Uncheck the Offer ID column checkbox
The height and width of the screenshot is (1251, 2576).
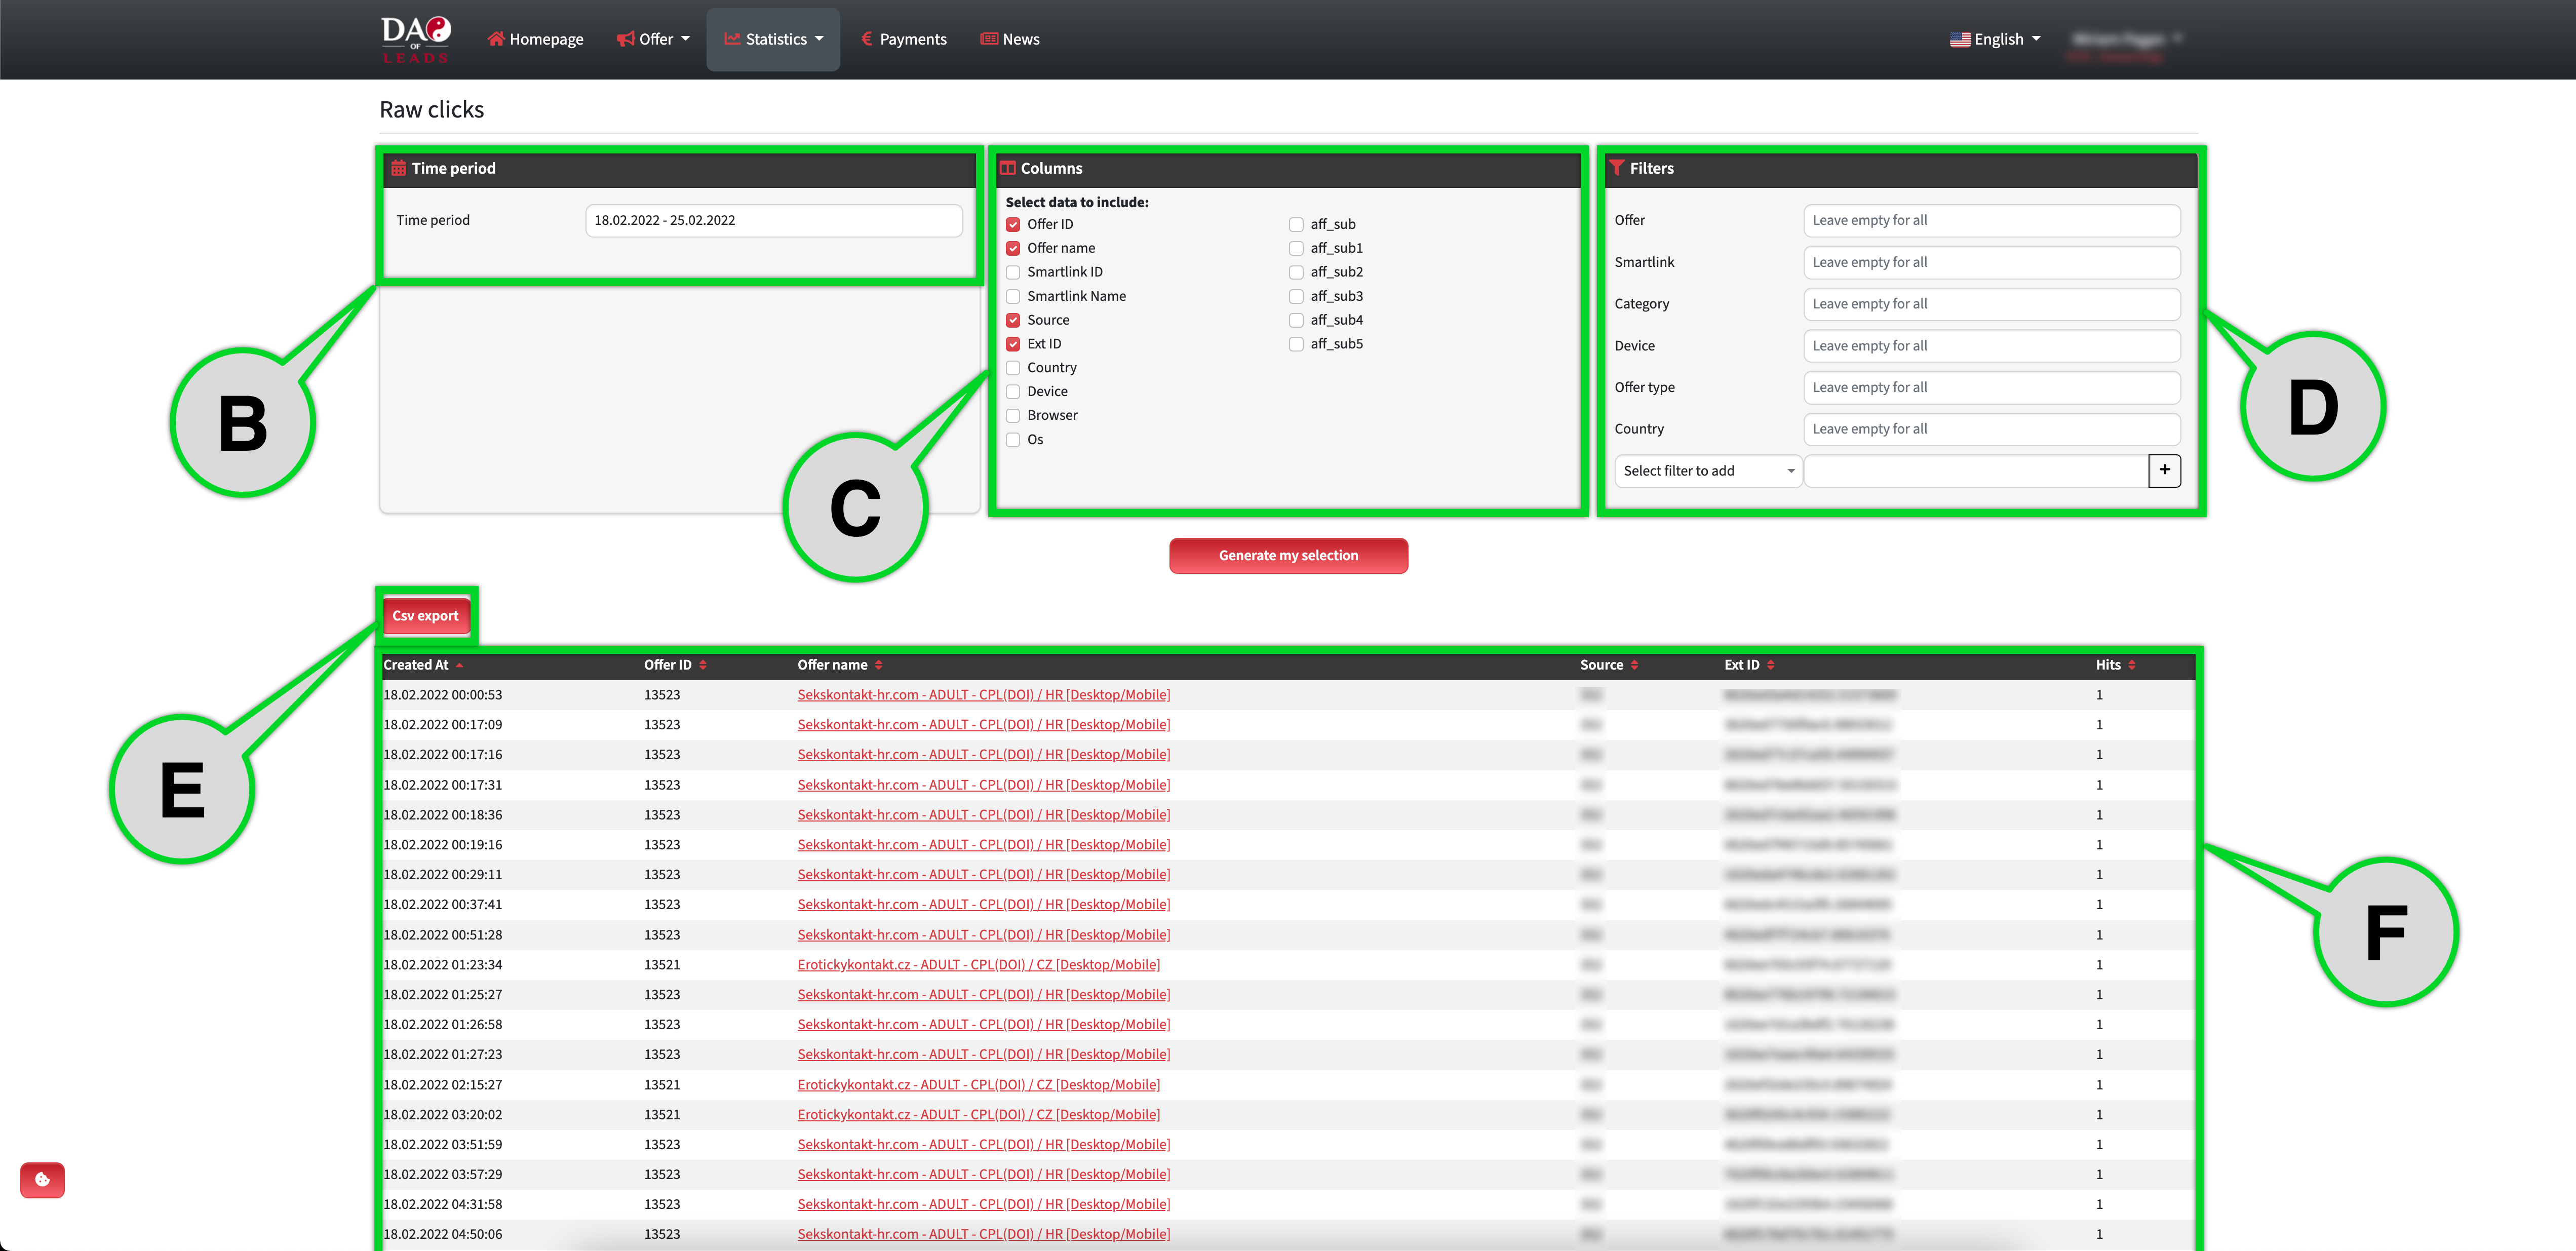[x=1013, y=225]
